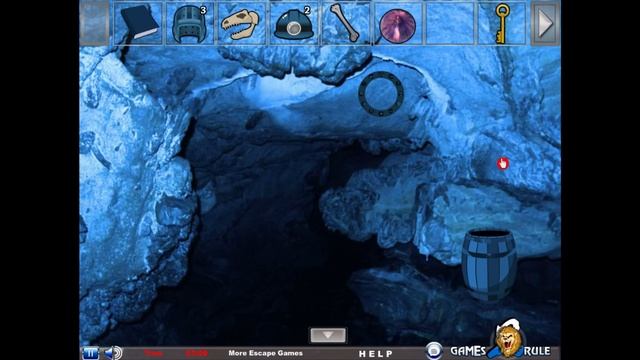The image size is (640, 360).
Task: Open the HELP walkthrough
Action: (376, 353)
